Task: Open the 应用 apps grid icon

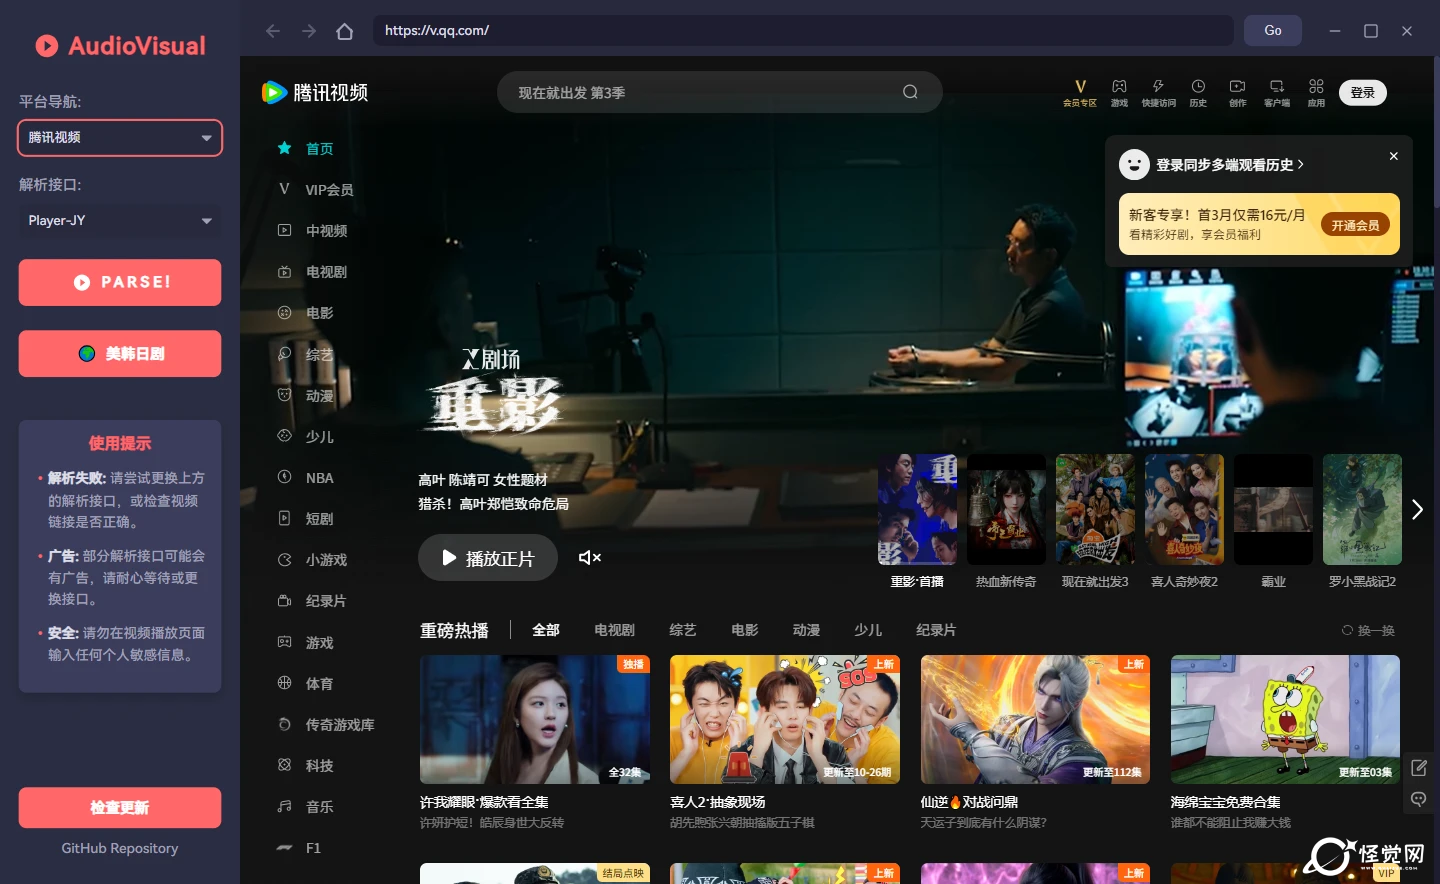Action: pyautogui.click(x=1316, y=88)
